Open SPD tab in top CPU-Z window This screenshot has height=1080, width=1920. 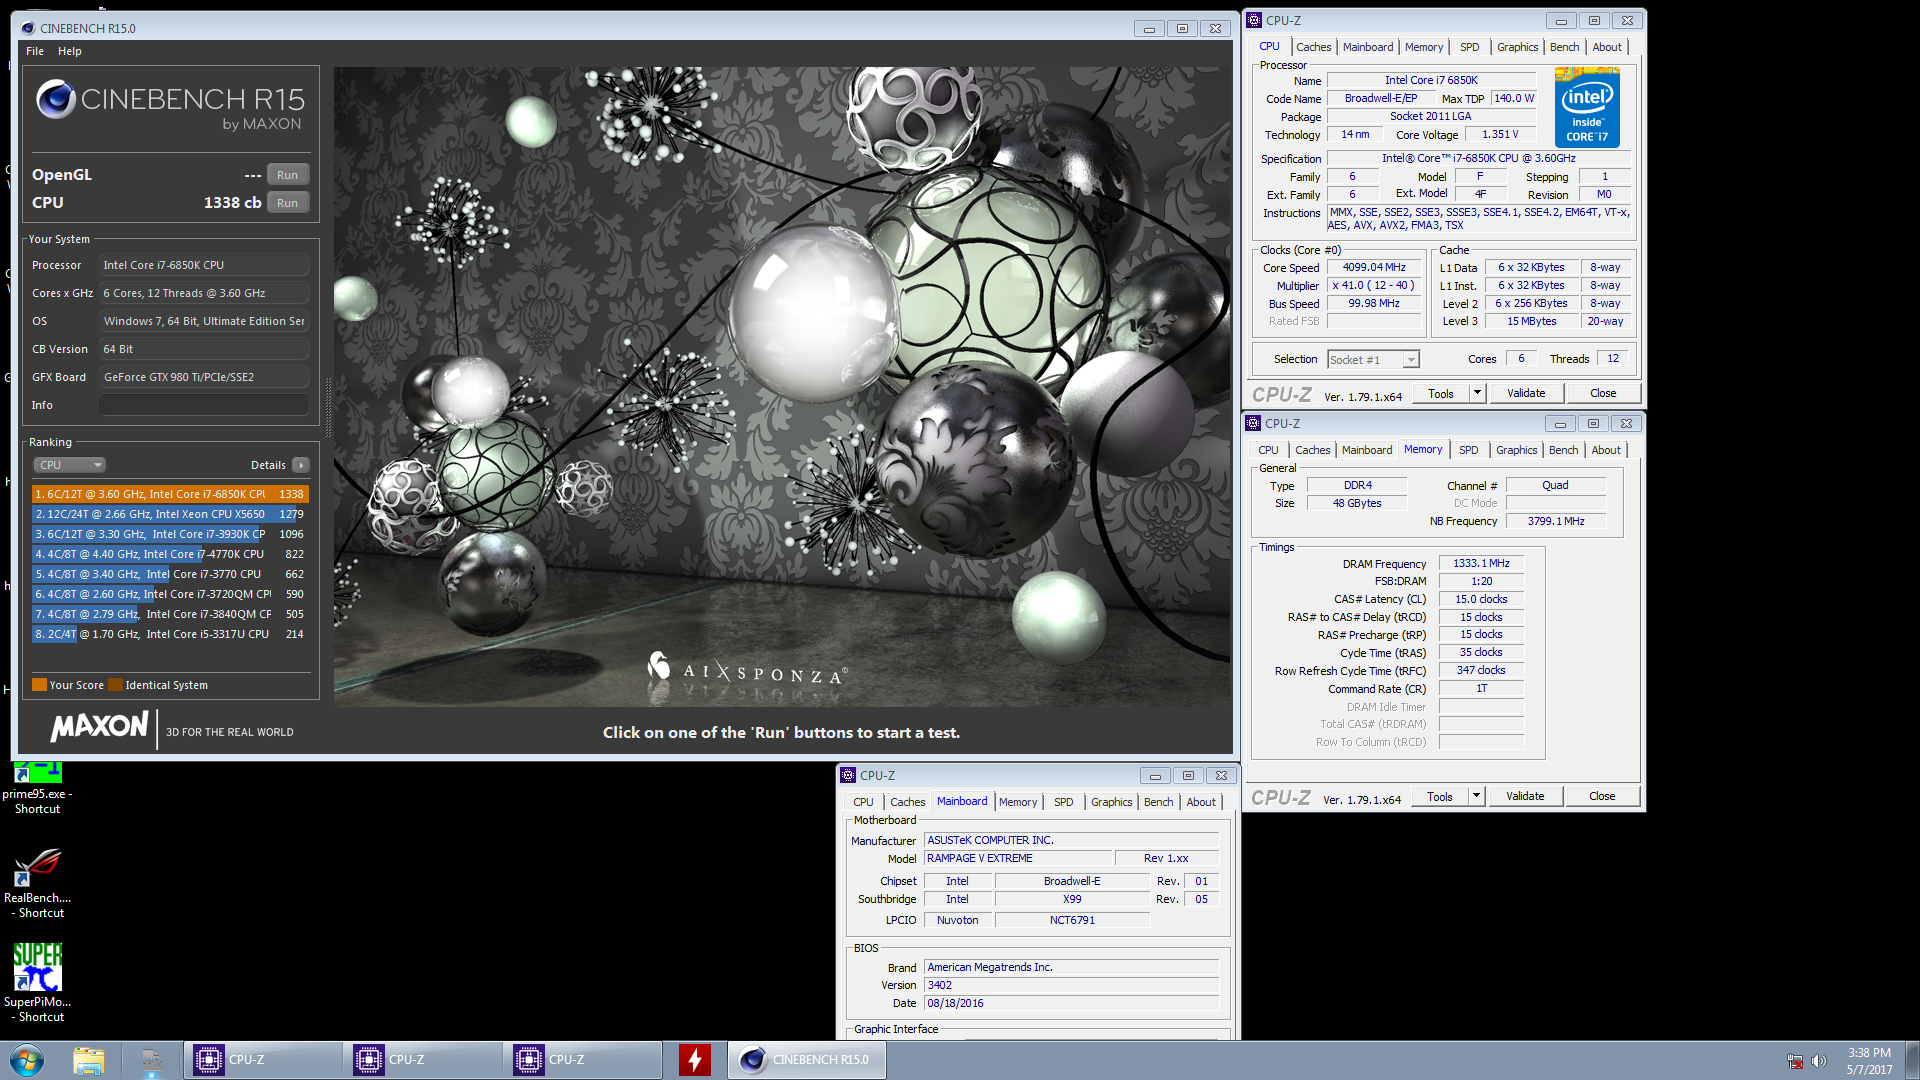coord(1469,47)
